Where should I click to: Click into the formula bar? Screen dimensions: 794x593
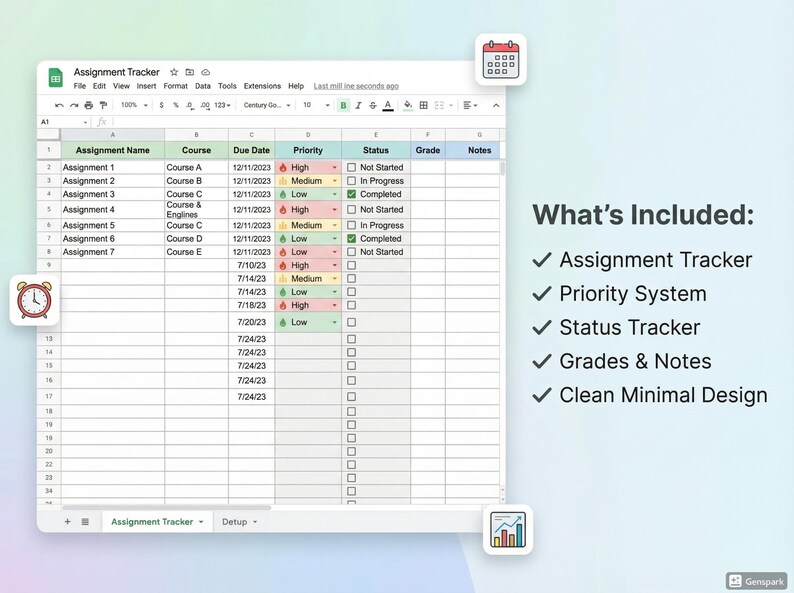tap(309, 122)
